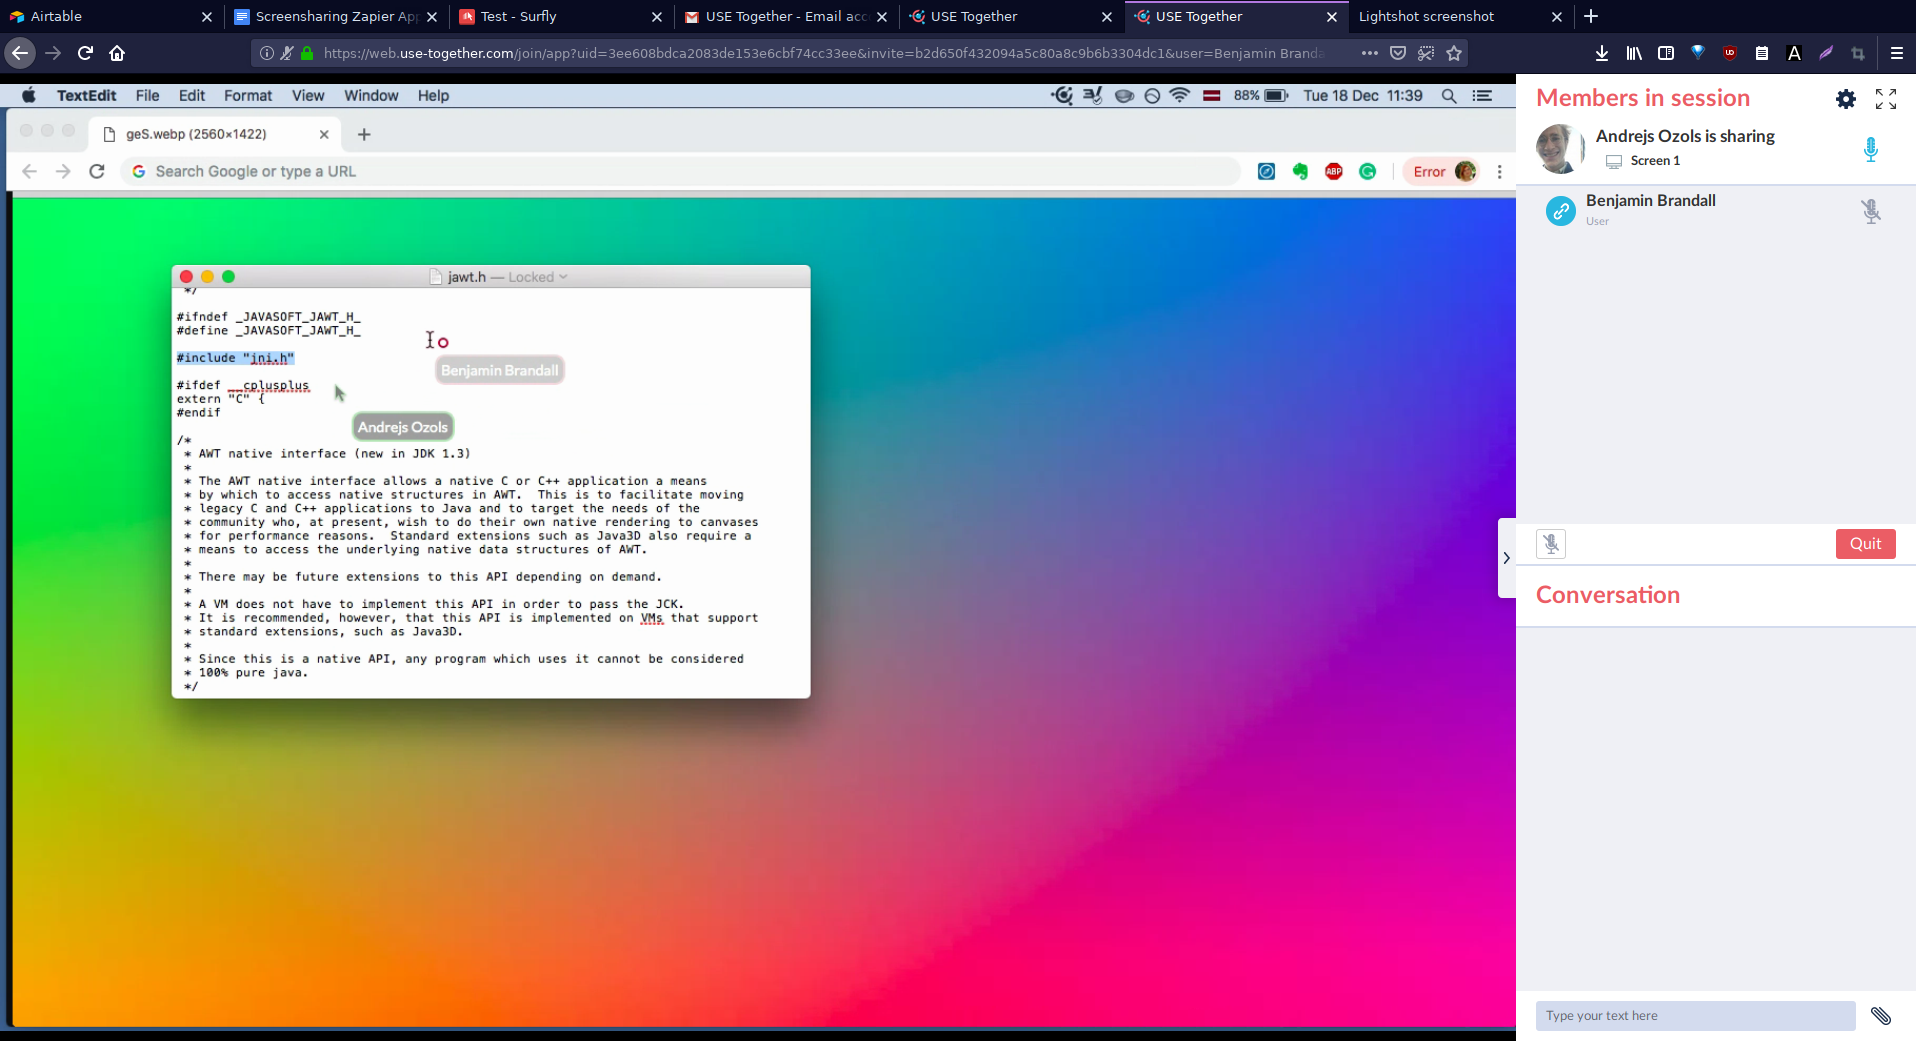This screenshot has height=1041, width=1916.
Task: Click the red Quit button
Action: (x=1865, y=544)
